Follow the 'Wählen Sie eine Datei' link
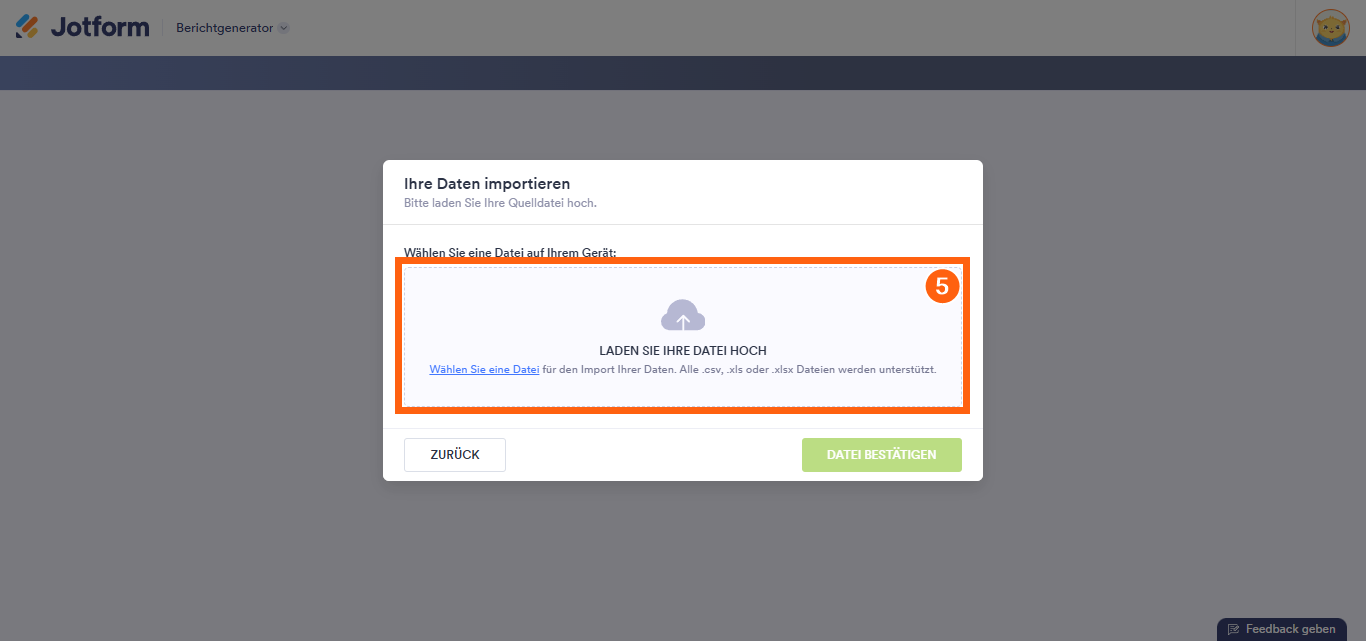 pyautogui.click(x=484, y=369)
